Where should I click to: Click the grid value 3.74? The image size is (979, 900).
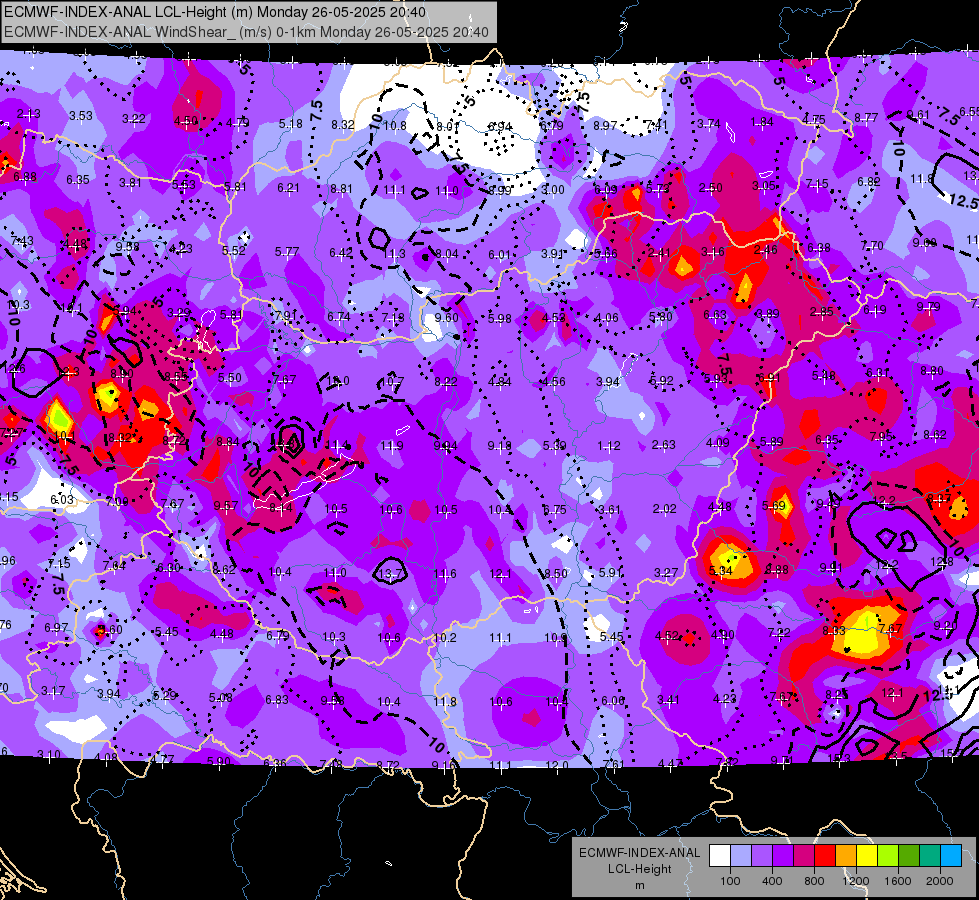(709, 124)
